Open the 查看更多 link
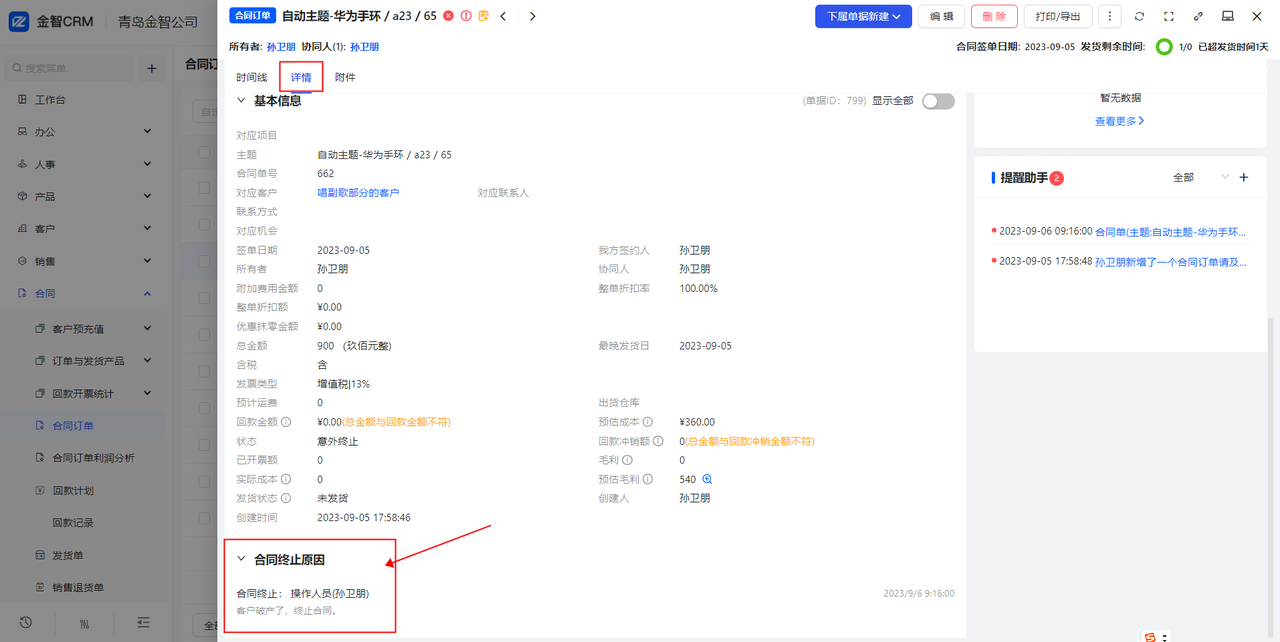Image resolution: width=1280 pixels, height=642 pixels. pos(1119,121)
